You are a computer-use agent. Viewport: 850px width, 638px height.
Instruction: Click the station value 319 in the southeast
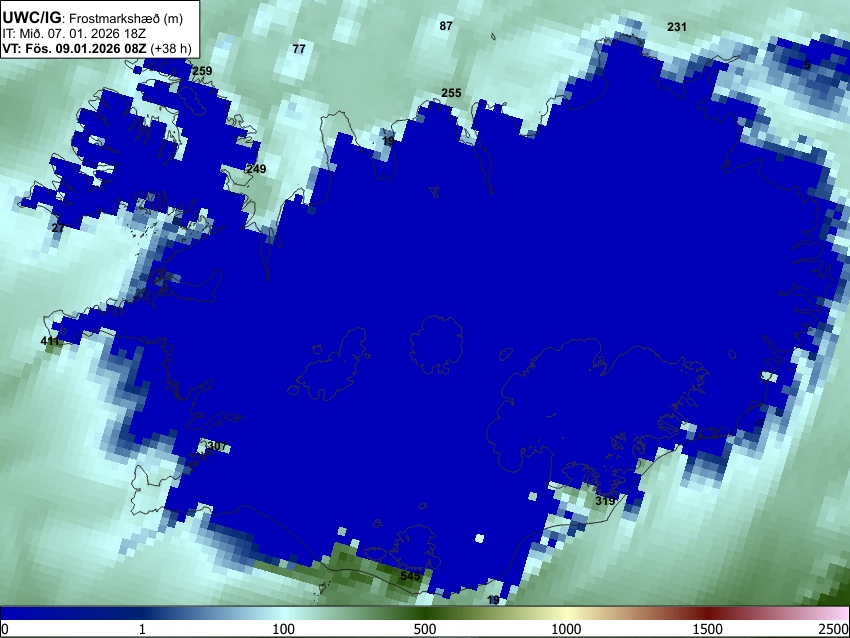(605, 501)
